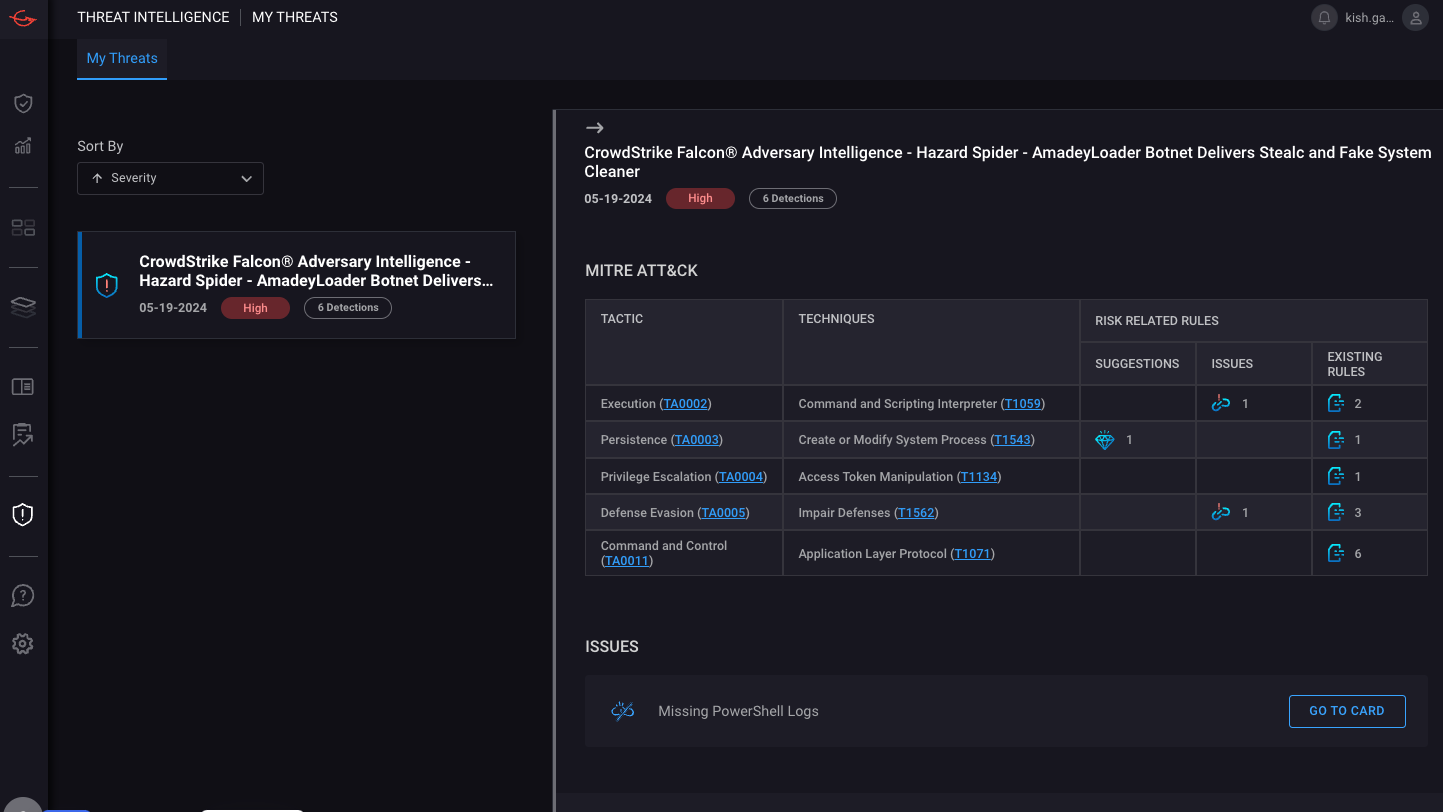Open the threat intelligence shield sidebar icon
Screen dimensions: 1443x812
[x=23, y=515]
